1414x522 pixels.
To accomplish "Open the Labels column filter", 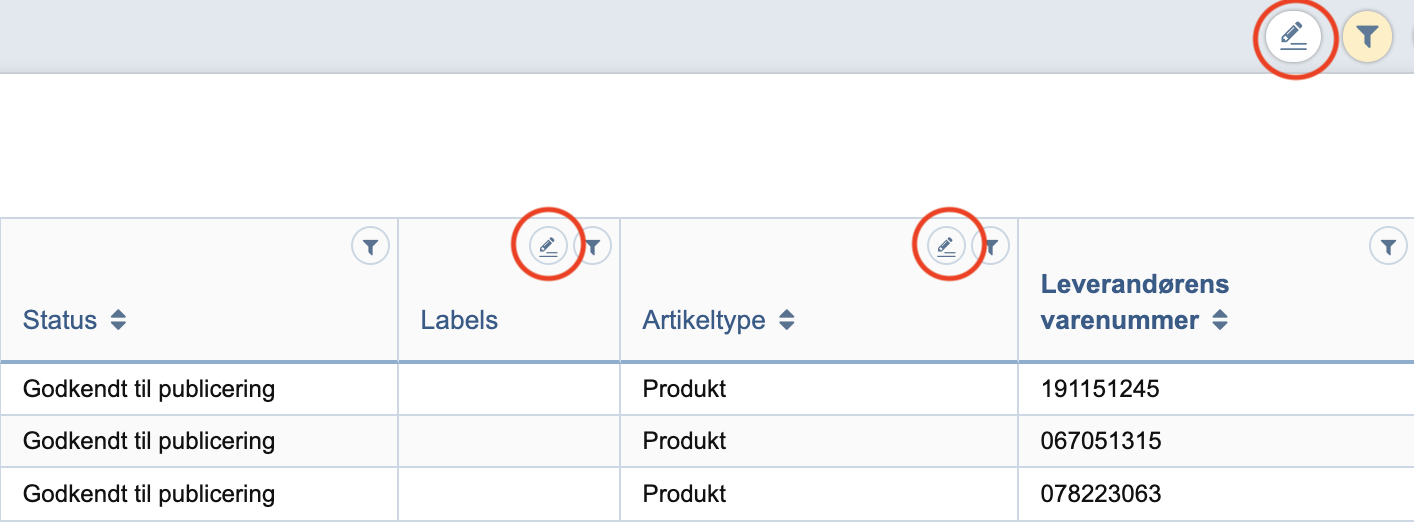I will tap(594, 245).
